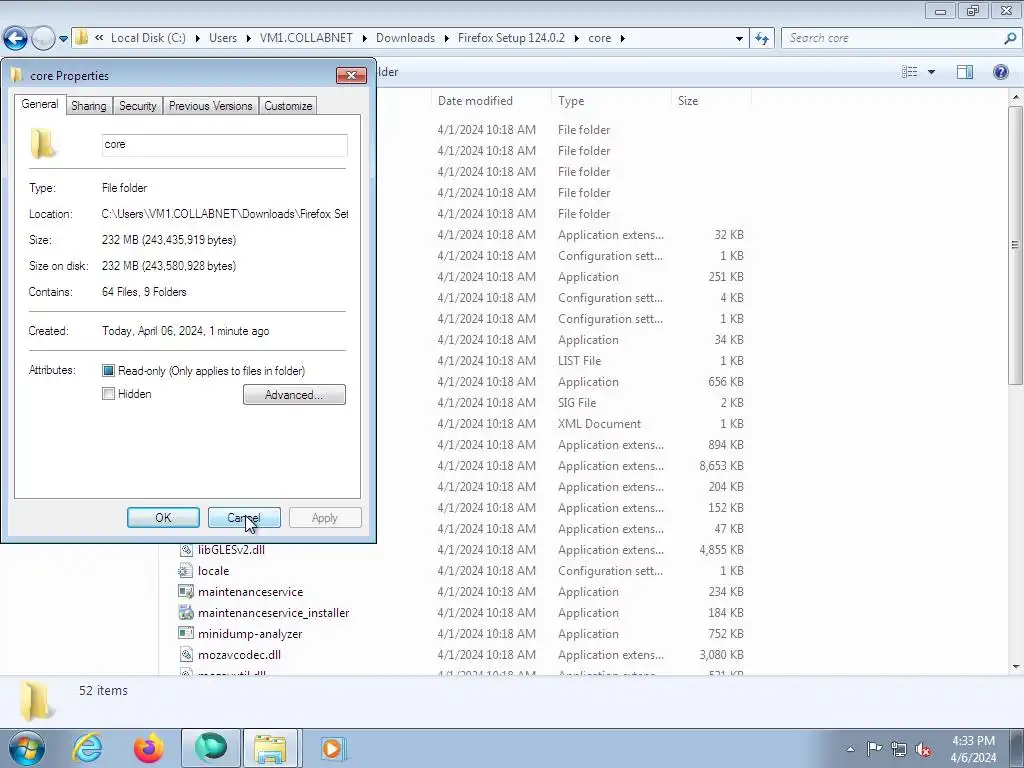
Task: Switch to the General tab
Action: click(x=40, y=104)
